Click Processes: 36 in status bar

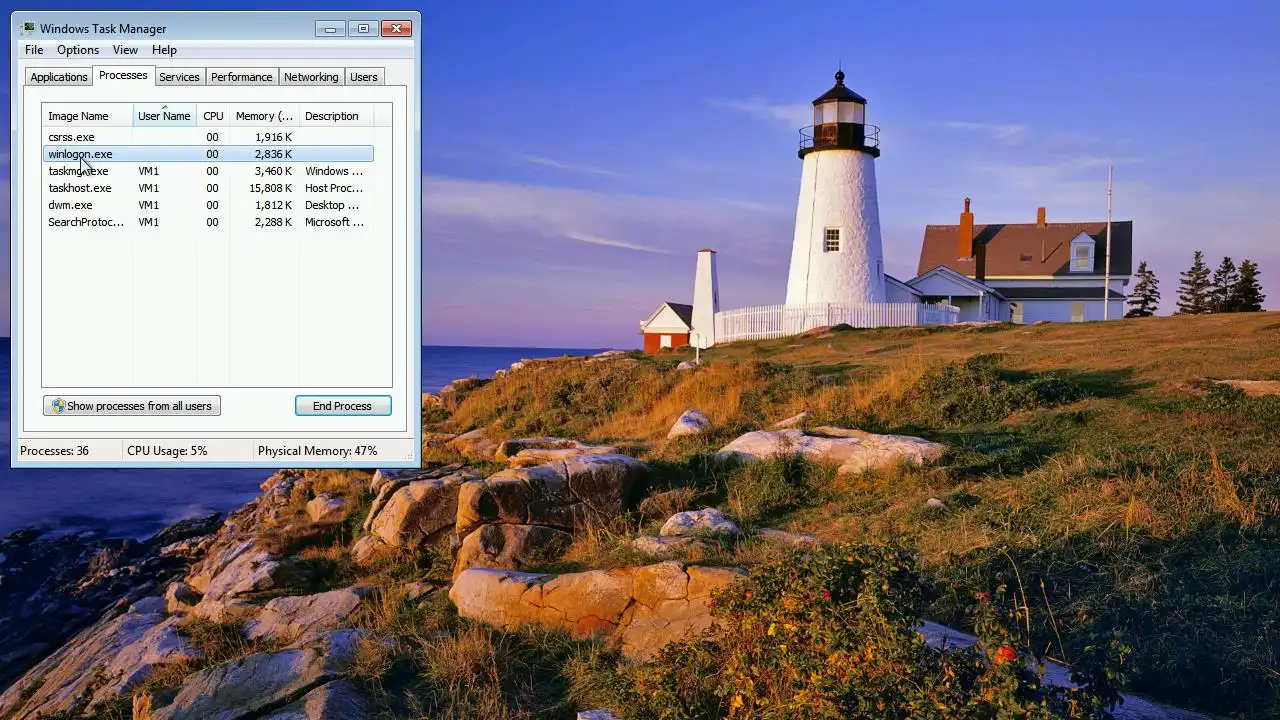(x=54, y=451)
